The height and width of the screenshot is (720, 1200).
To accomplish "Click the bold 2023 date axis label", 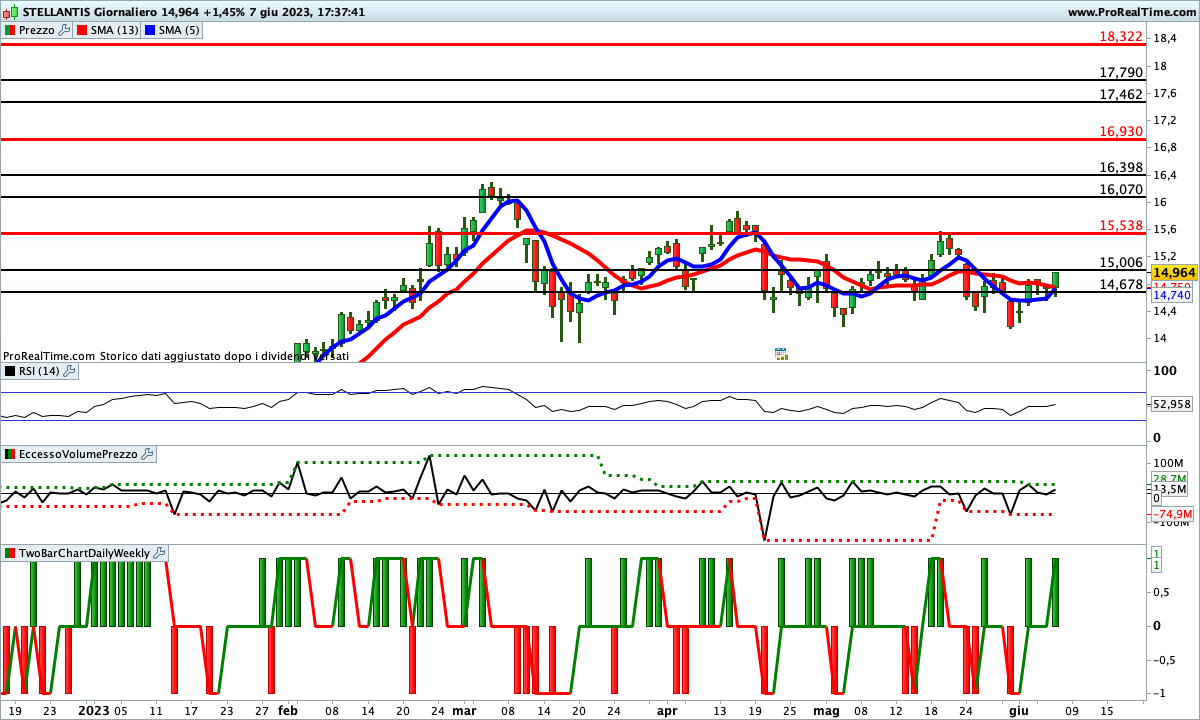I will [94, 711].
